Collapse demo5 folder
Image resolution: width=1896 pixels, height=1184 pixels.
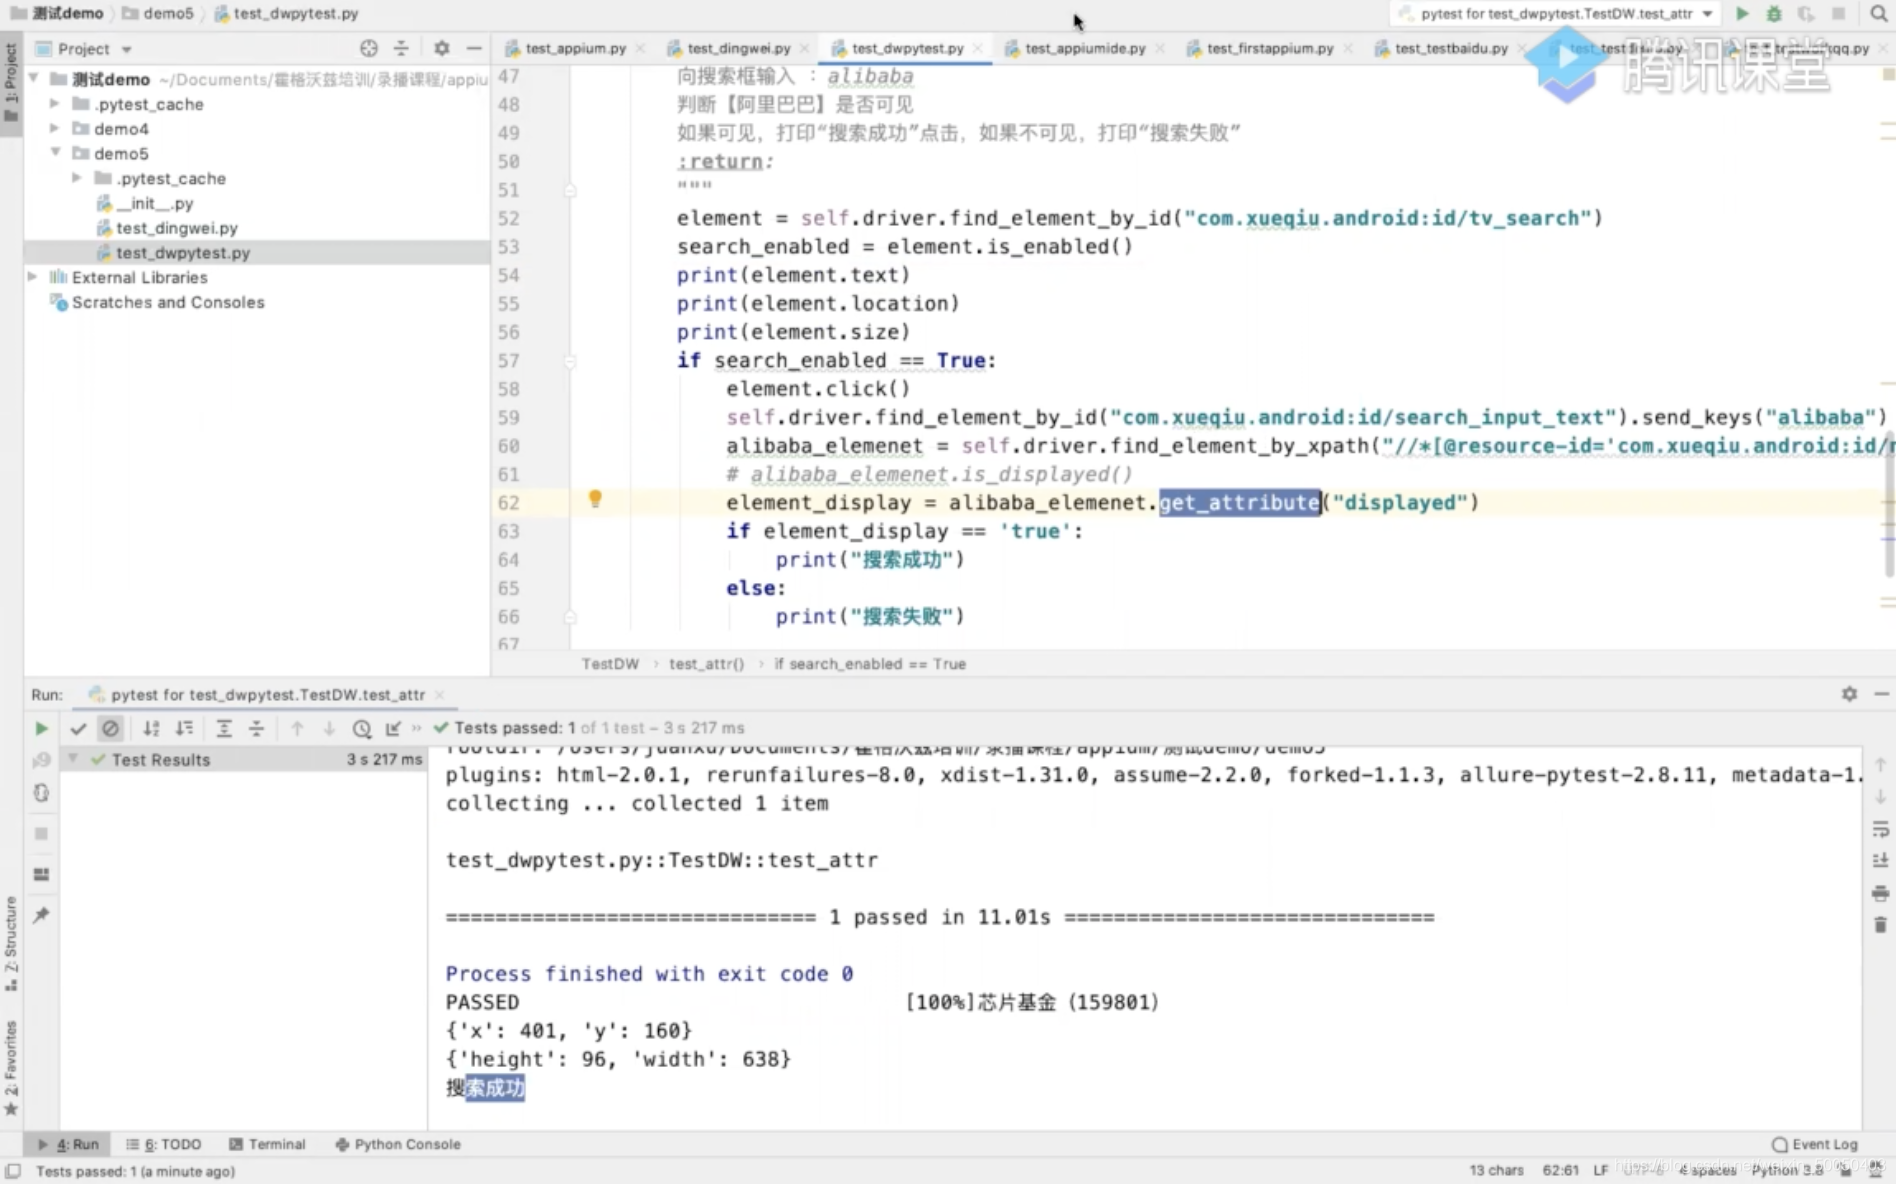point(55,153)
